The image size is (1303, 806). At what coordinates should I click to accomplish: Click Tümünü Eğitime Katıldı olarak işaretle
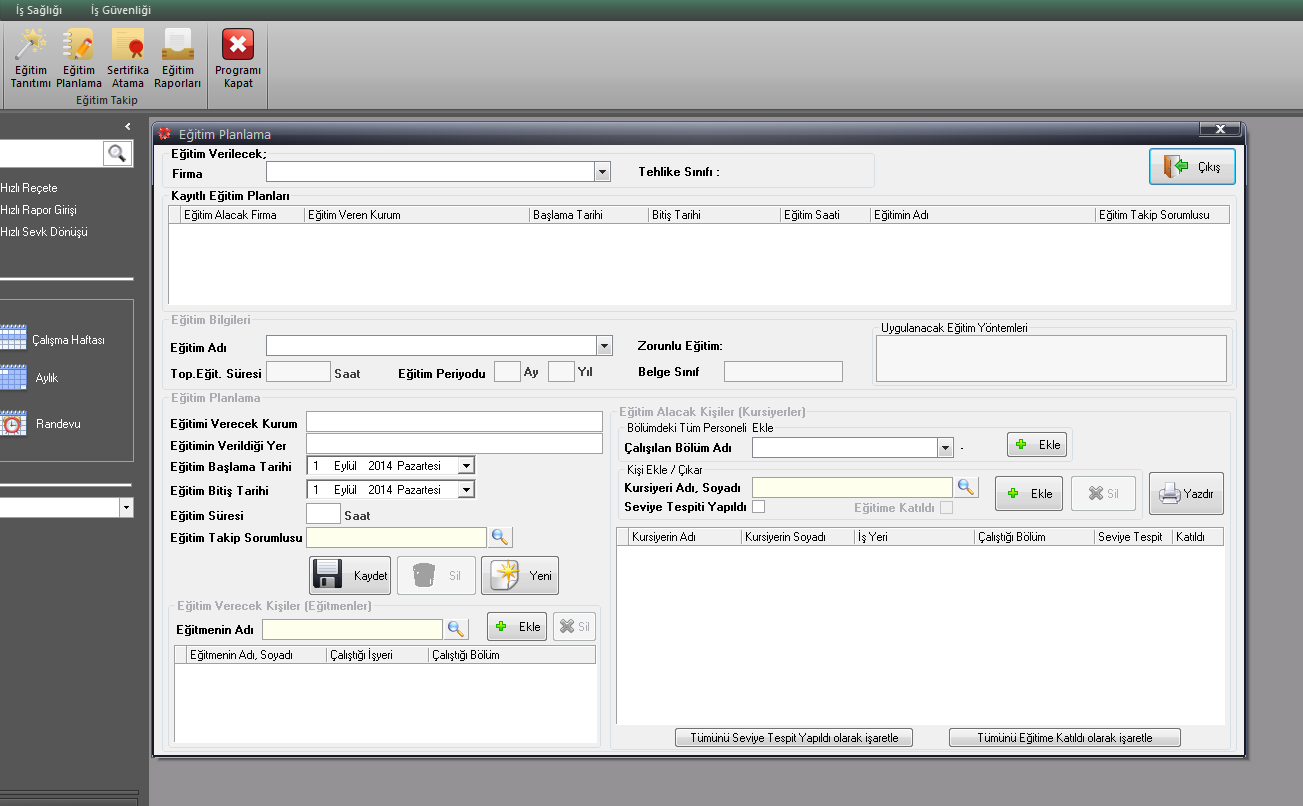[1065, 738]
